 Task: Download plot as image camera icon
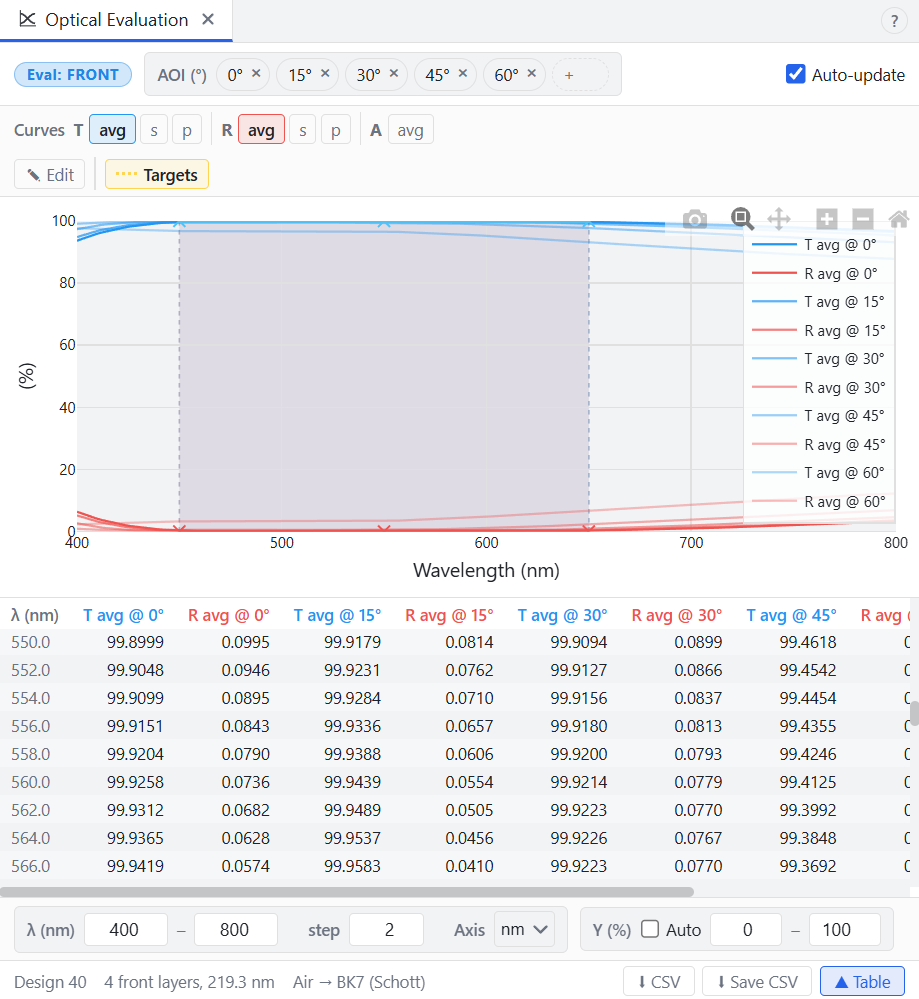pyautogui.click(x=695, y=220)
